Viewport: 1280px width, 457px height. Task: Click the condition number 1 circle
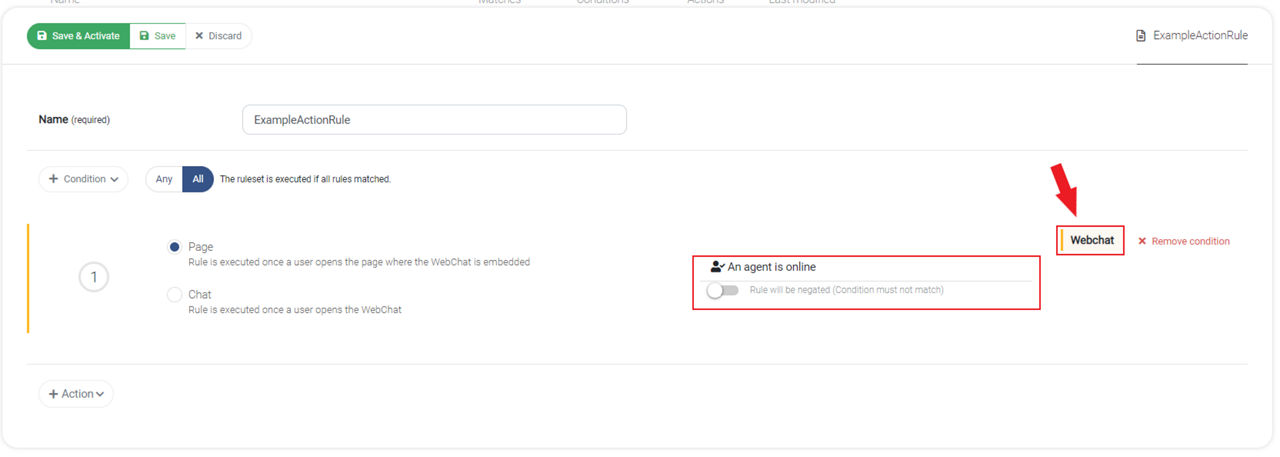point(94,278)
